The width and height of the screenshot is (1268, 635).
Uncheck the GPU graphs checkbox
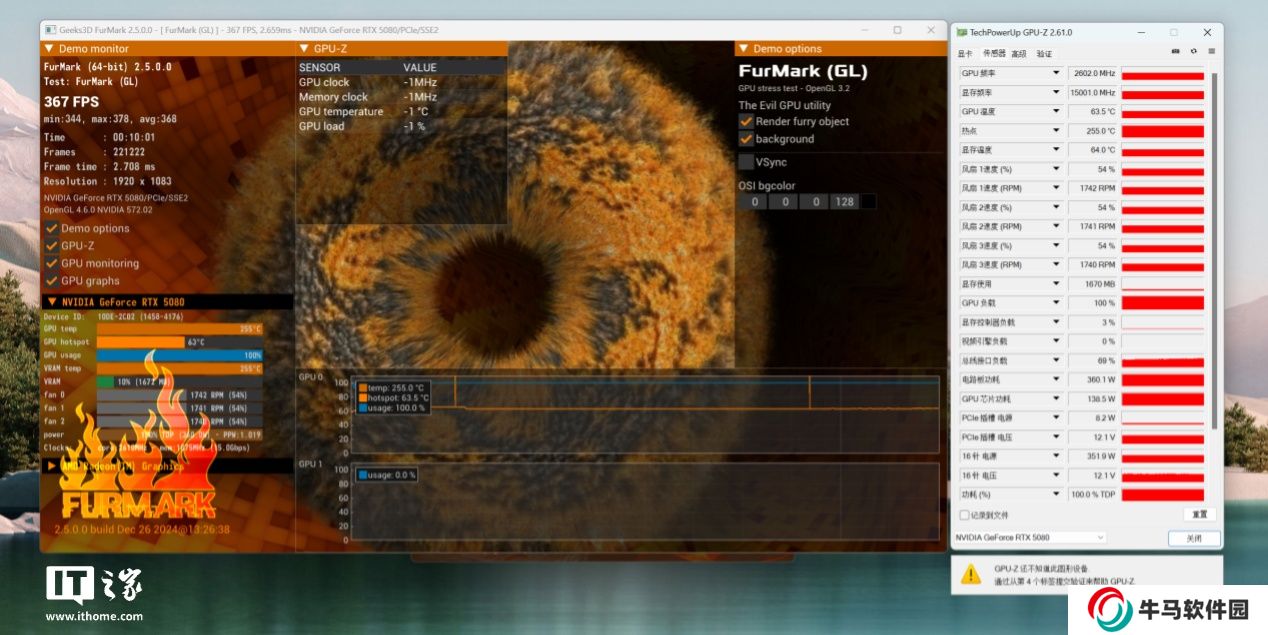point(51,281)
